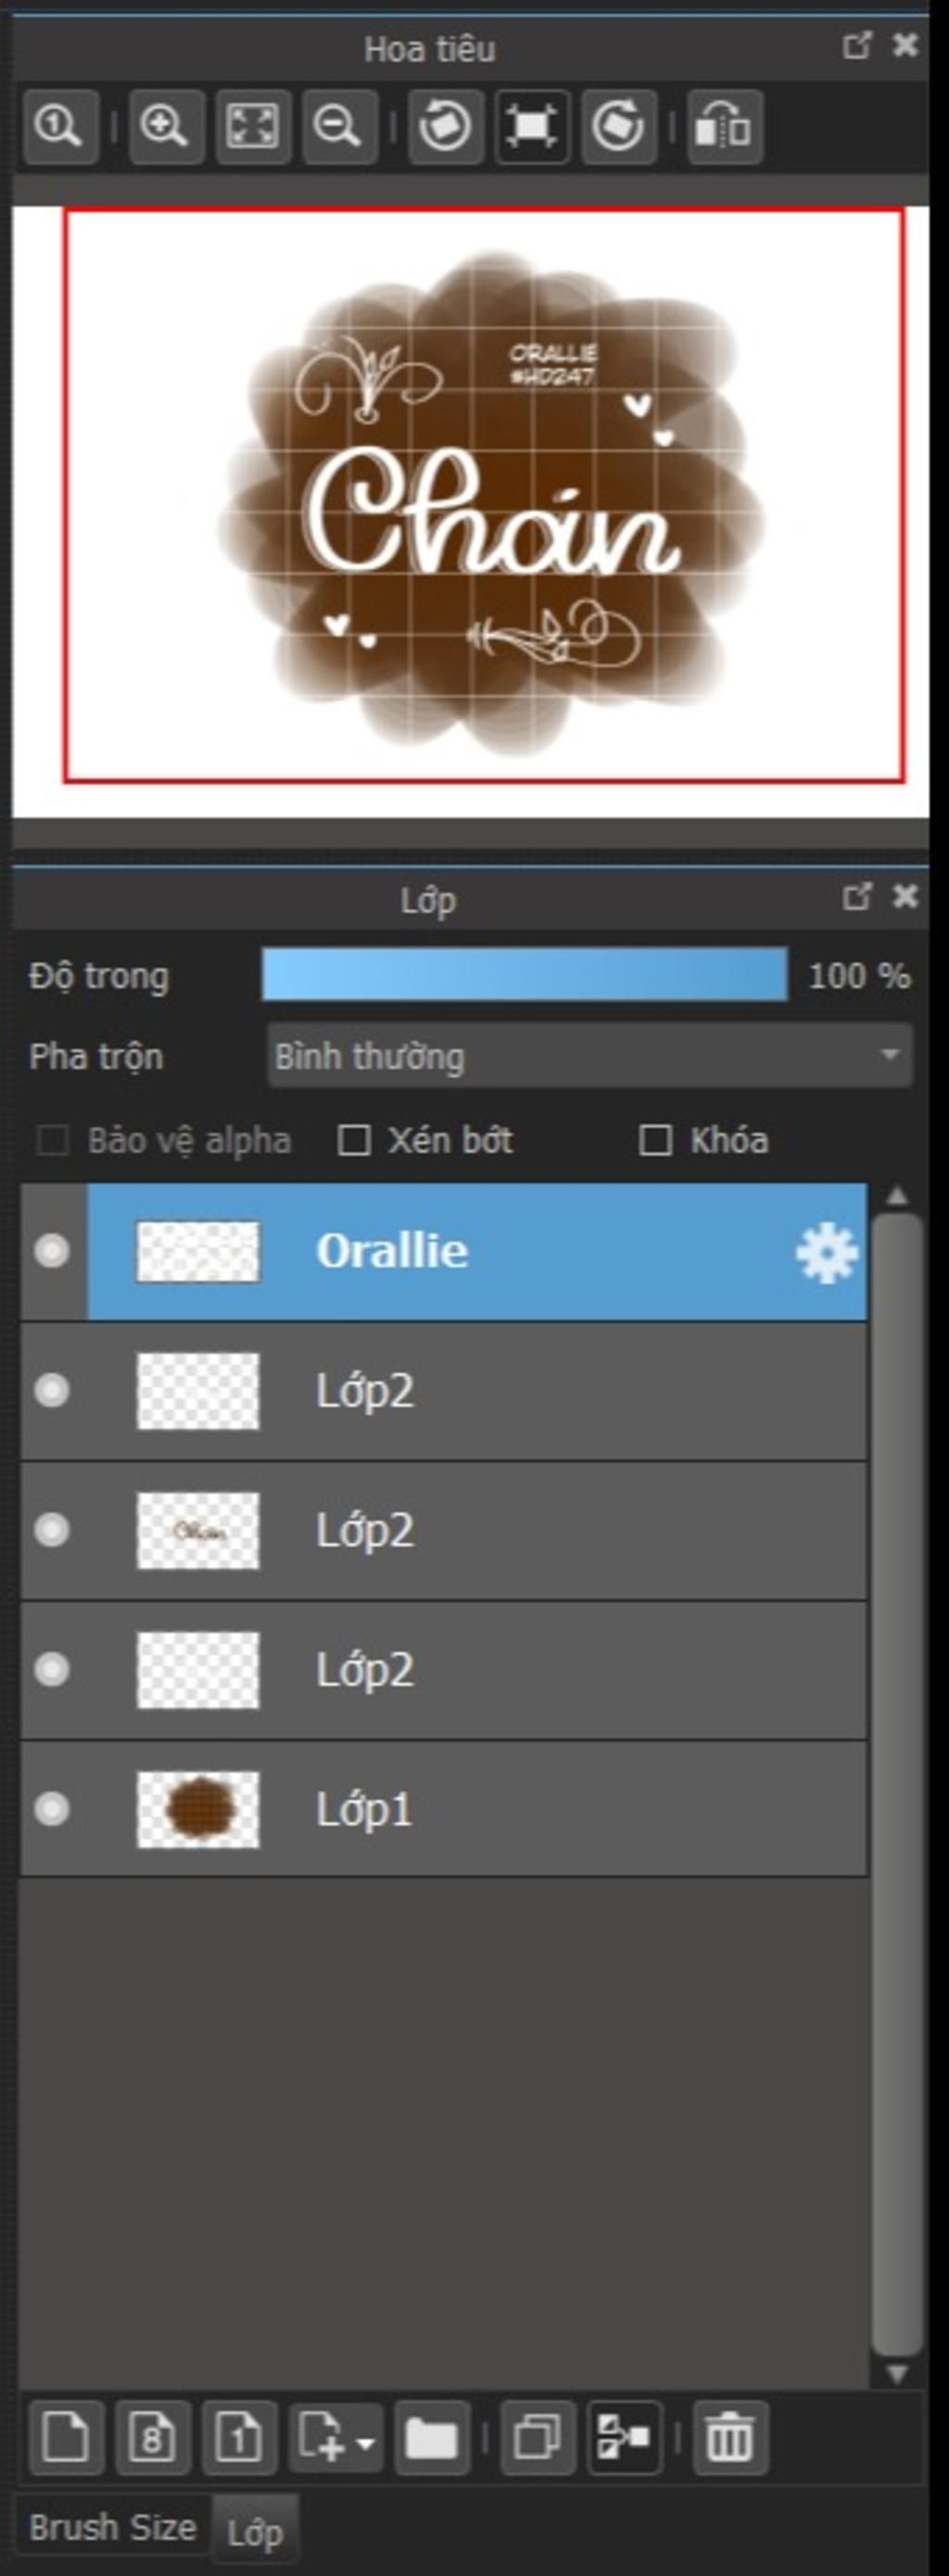Click the zoom out magnifier icon
Image resolution: width=949 pixels, height=2576 pixels.
339,127
